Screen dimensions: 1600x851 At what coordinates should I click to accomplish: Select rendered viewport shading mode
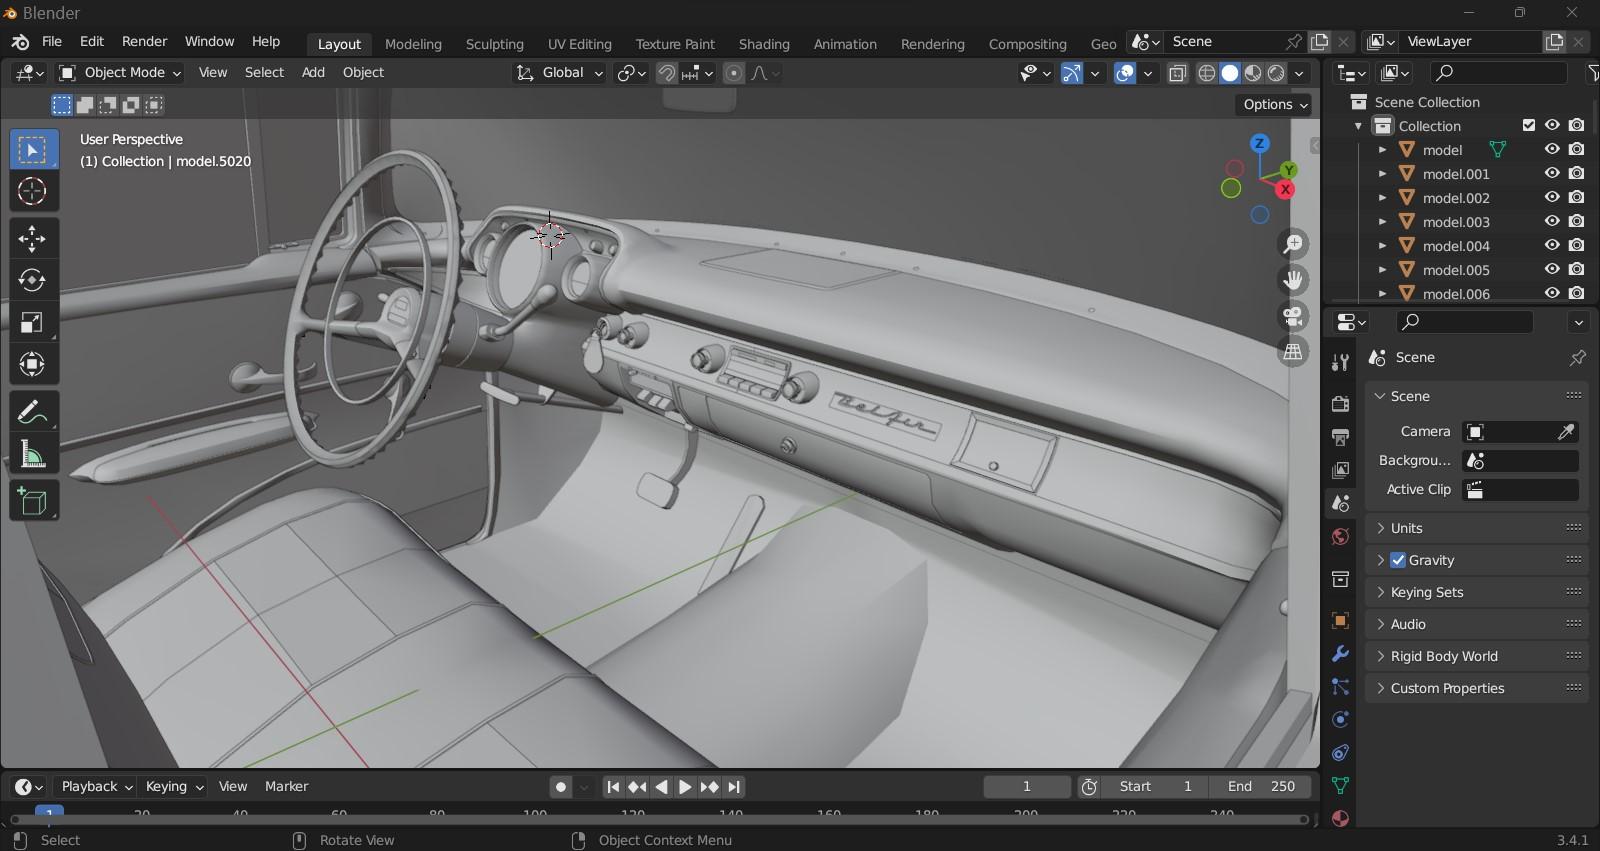coord(1277,73)
